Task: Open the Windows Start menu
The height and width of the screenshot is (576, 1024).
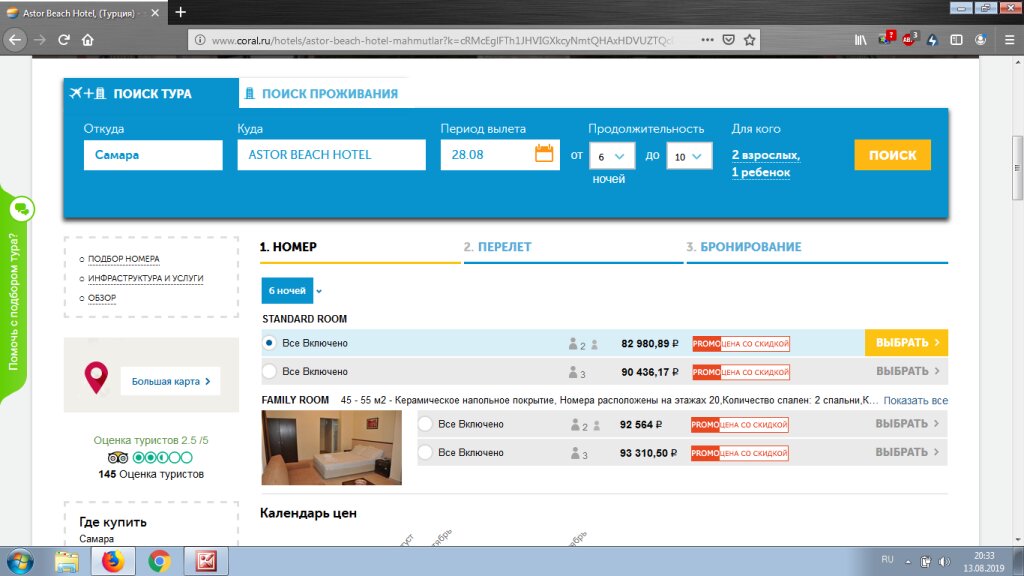Action: point(20,562)
